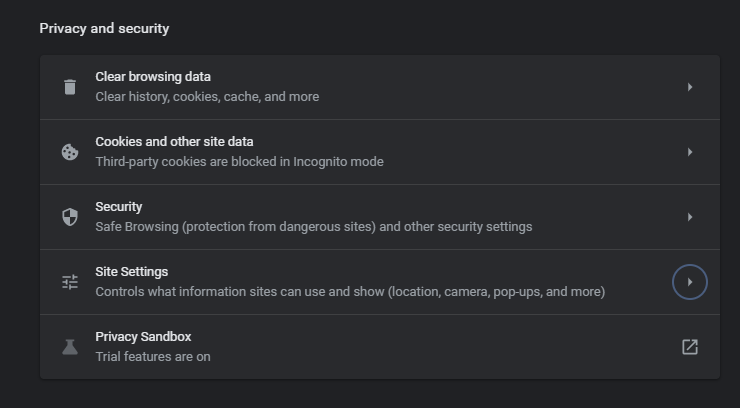The image size is (740, 408).
Task: Click the Privacy Sandbox flask icon
Action: 69,347
